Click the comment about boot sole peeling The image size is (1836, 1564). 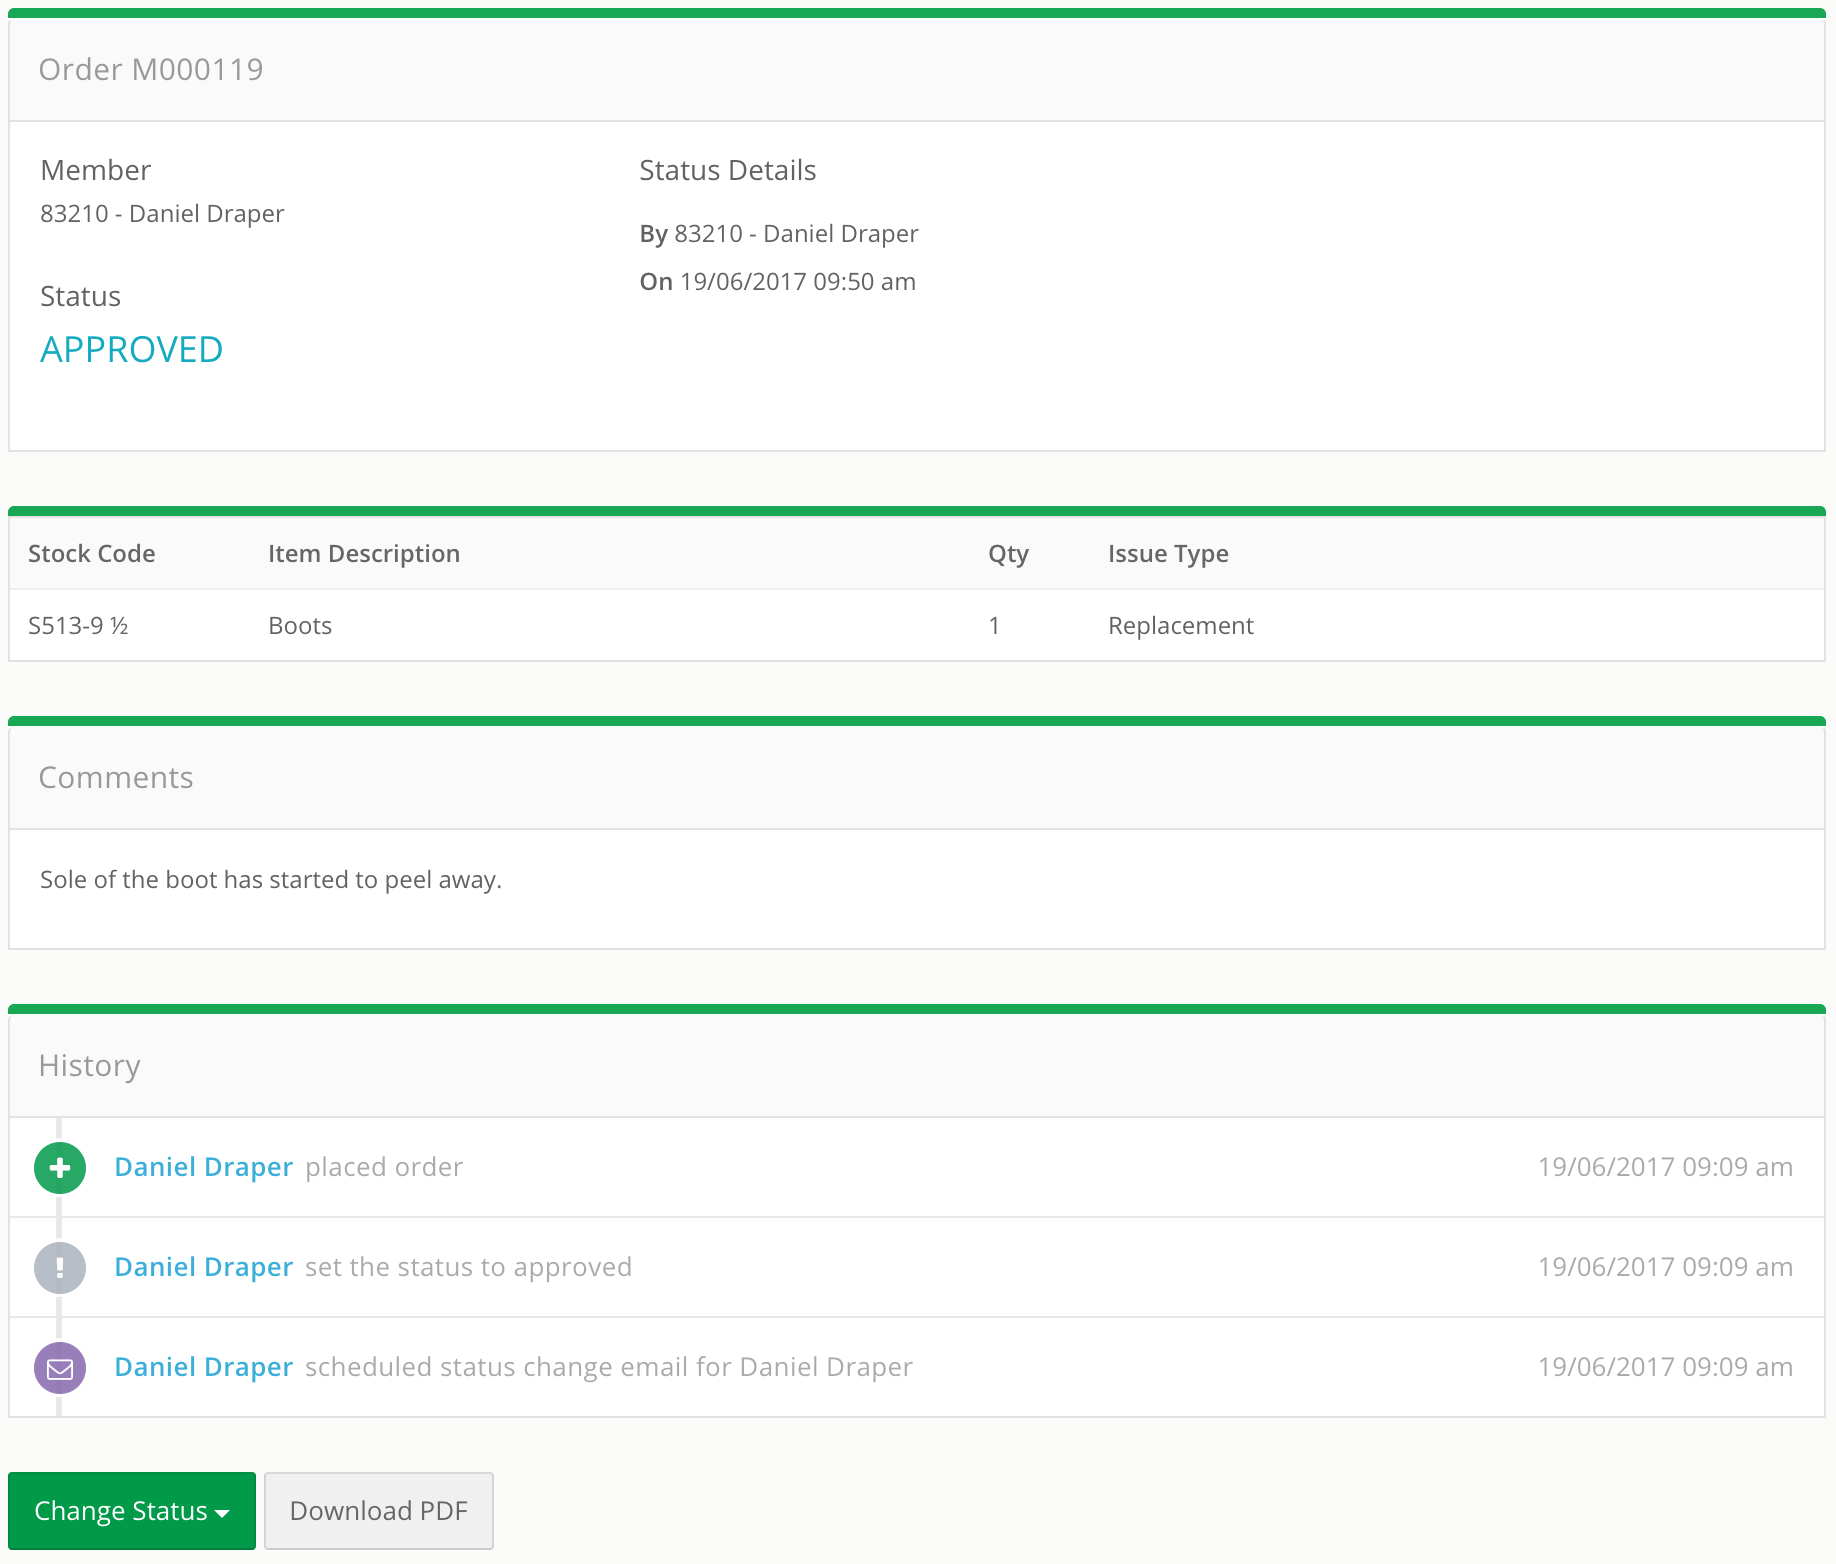[271, 880]
